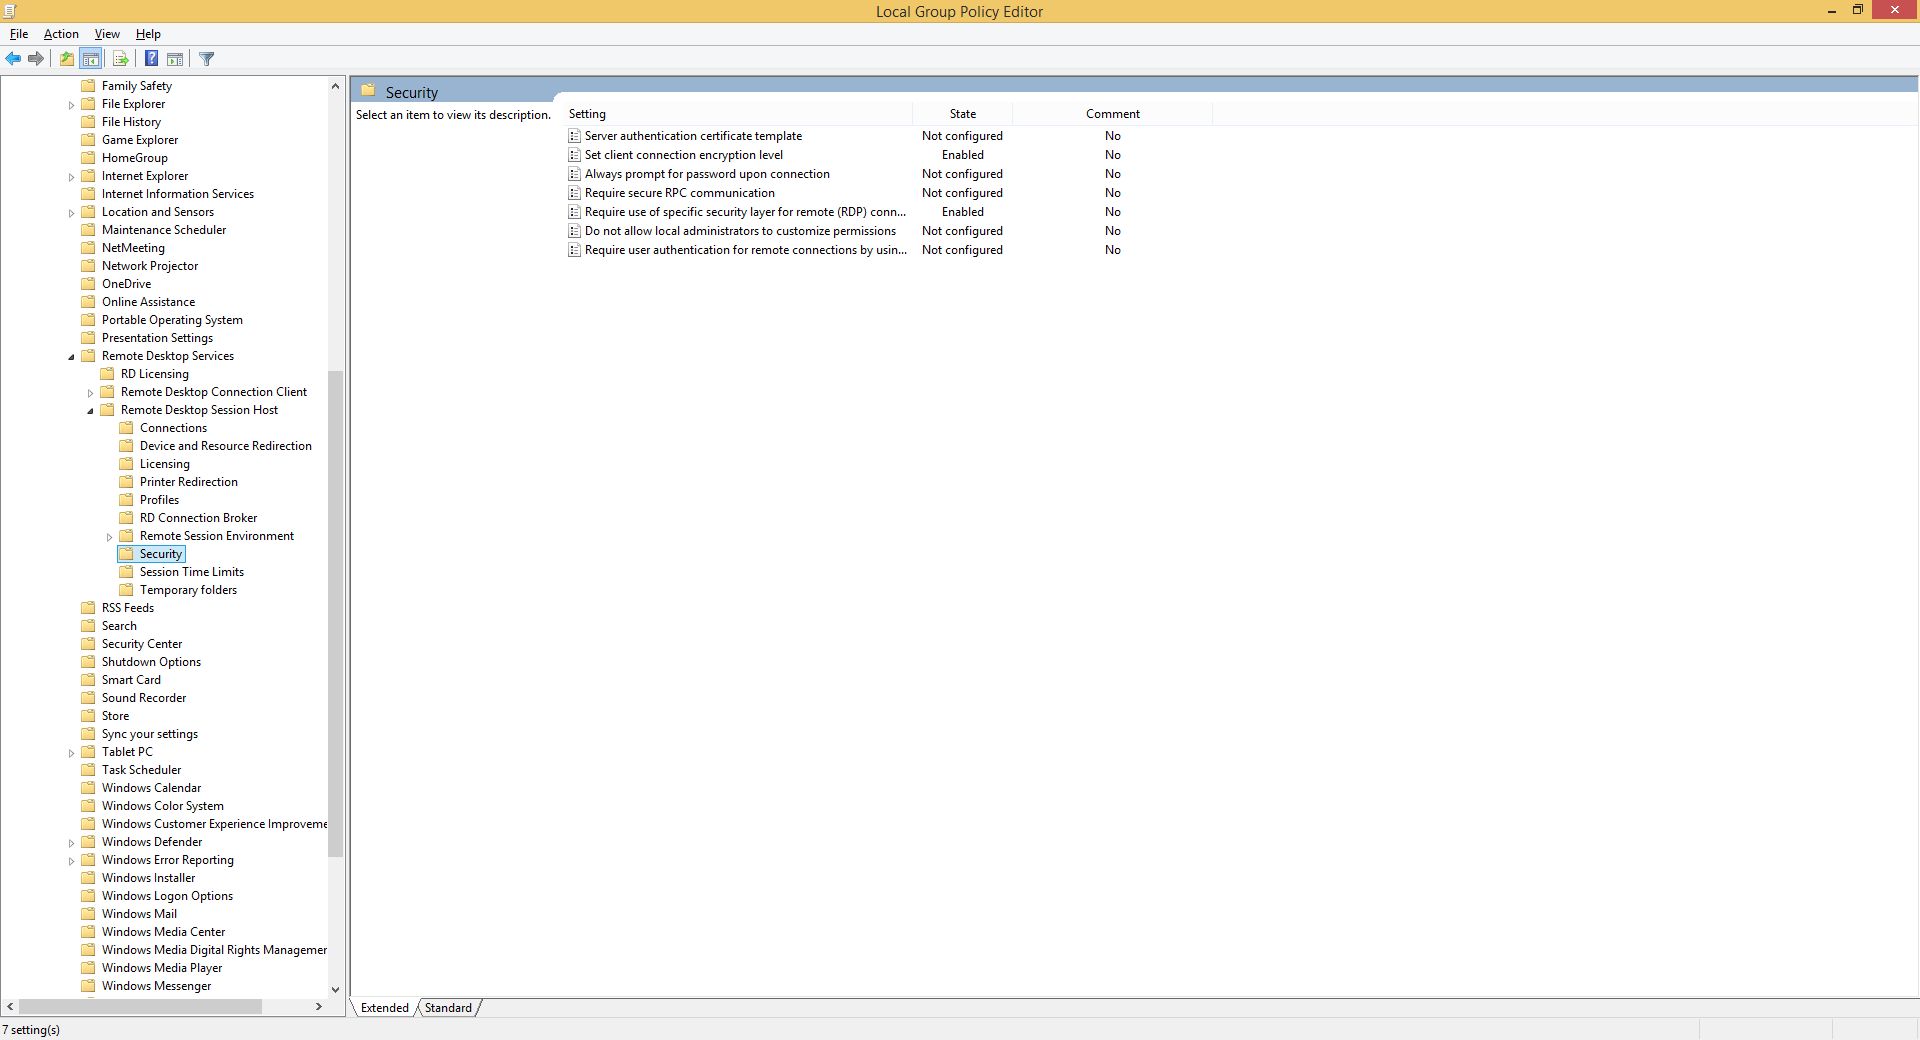Open 'Require secure RPC communication' setting
Image resolution: width=1920 pixels, height=1040 pixels.
coord(679,193)
